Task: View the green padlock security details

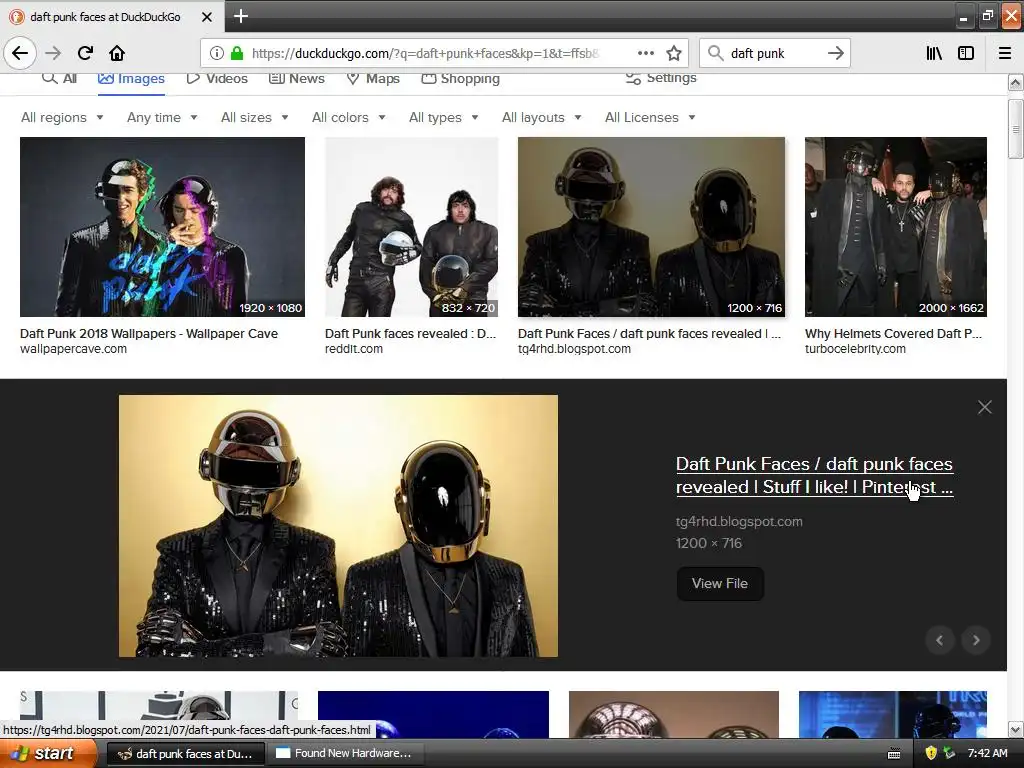Action: (x=237, y=53)
